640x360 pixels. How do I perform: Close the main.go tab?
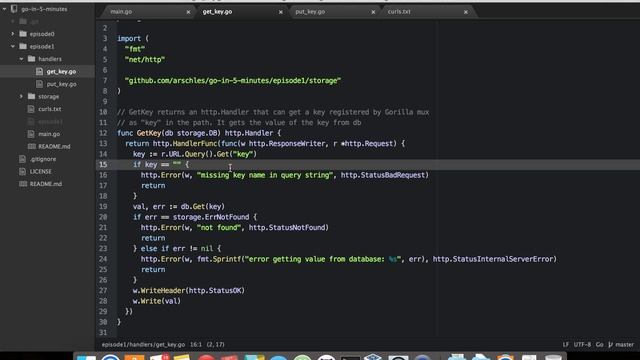coord(188,12)
